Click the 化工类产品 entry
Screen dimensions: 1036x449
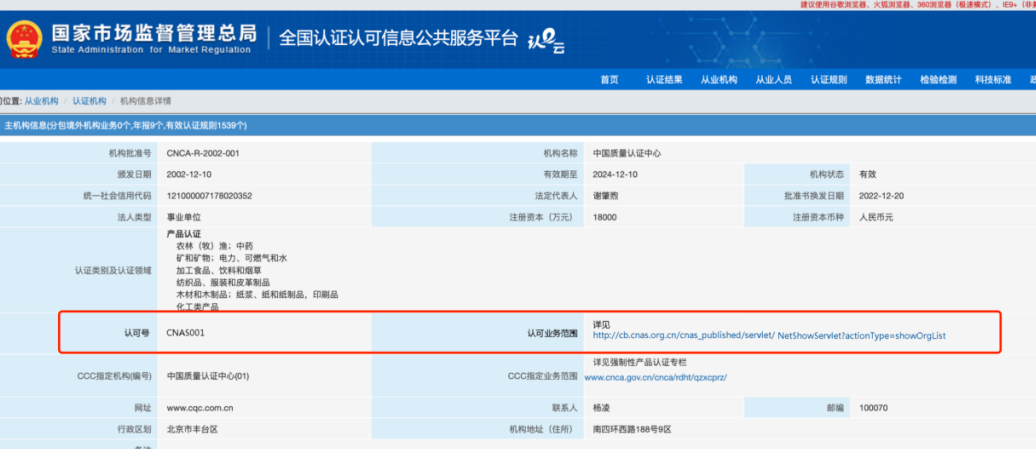[x=197, y=306]
